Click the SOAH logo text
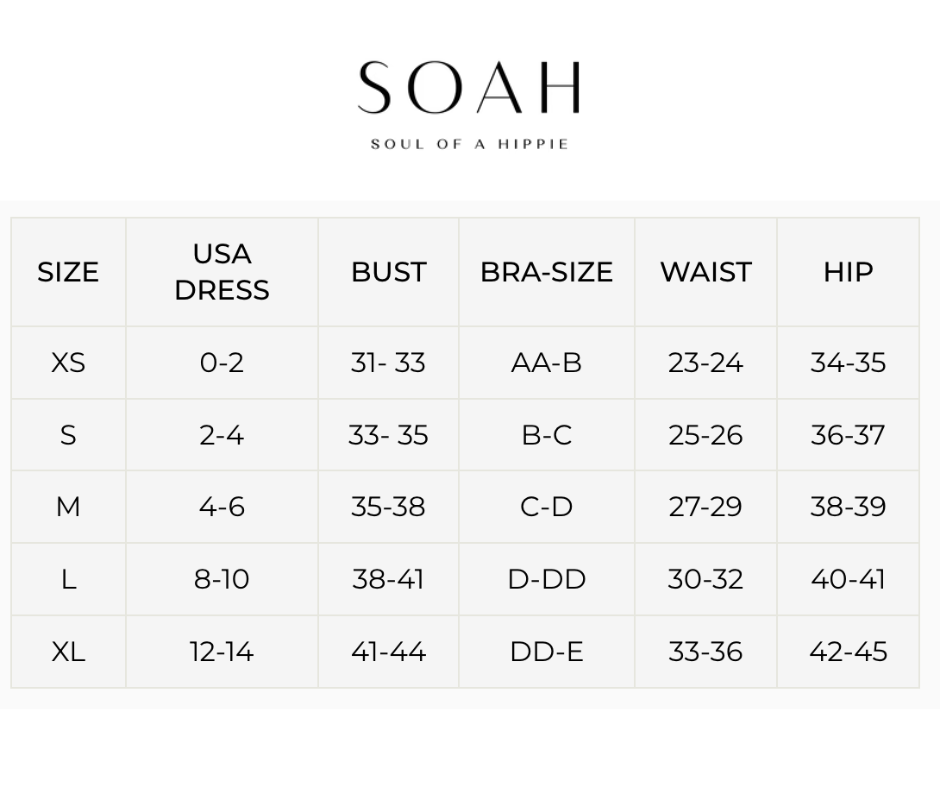The image size is (940, 788). pyautogui.click(x=469, y=89)
